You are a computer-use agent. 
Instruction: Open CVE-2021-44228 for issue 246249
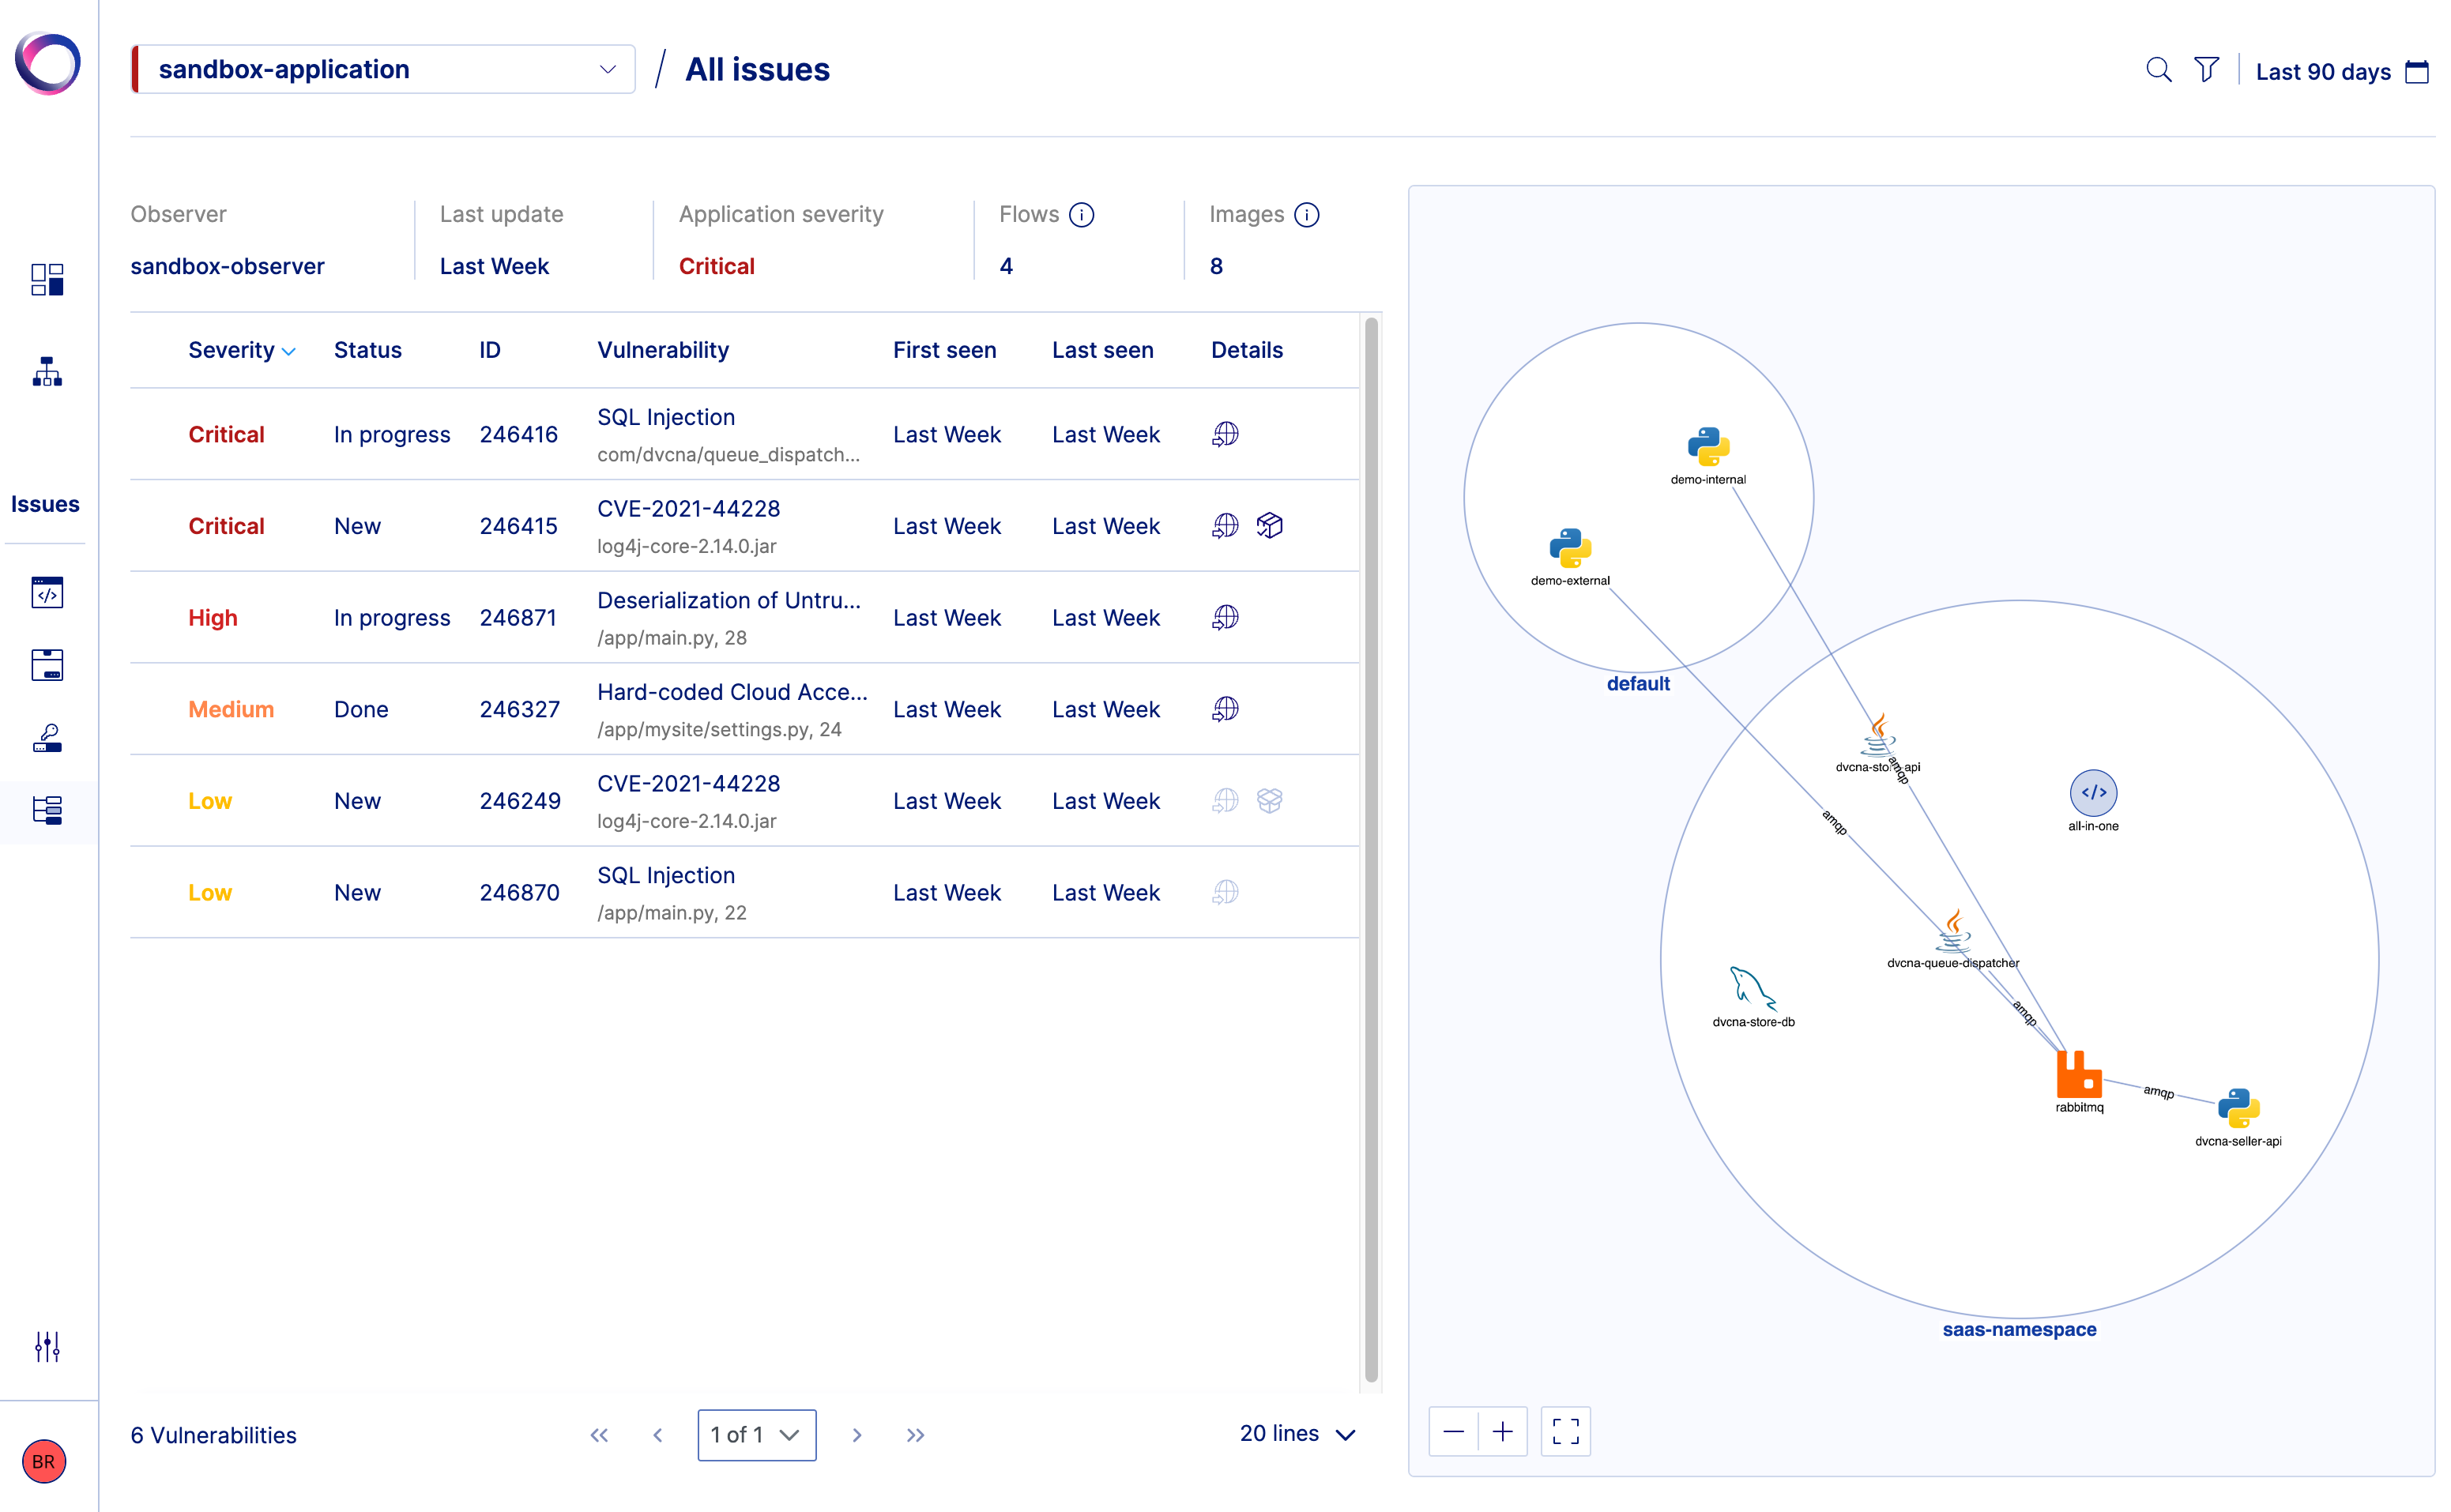(688, 784)
